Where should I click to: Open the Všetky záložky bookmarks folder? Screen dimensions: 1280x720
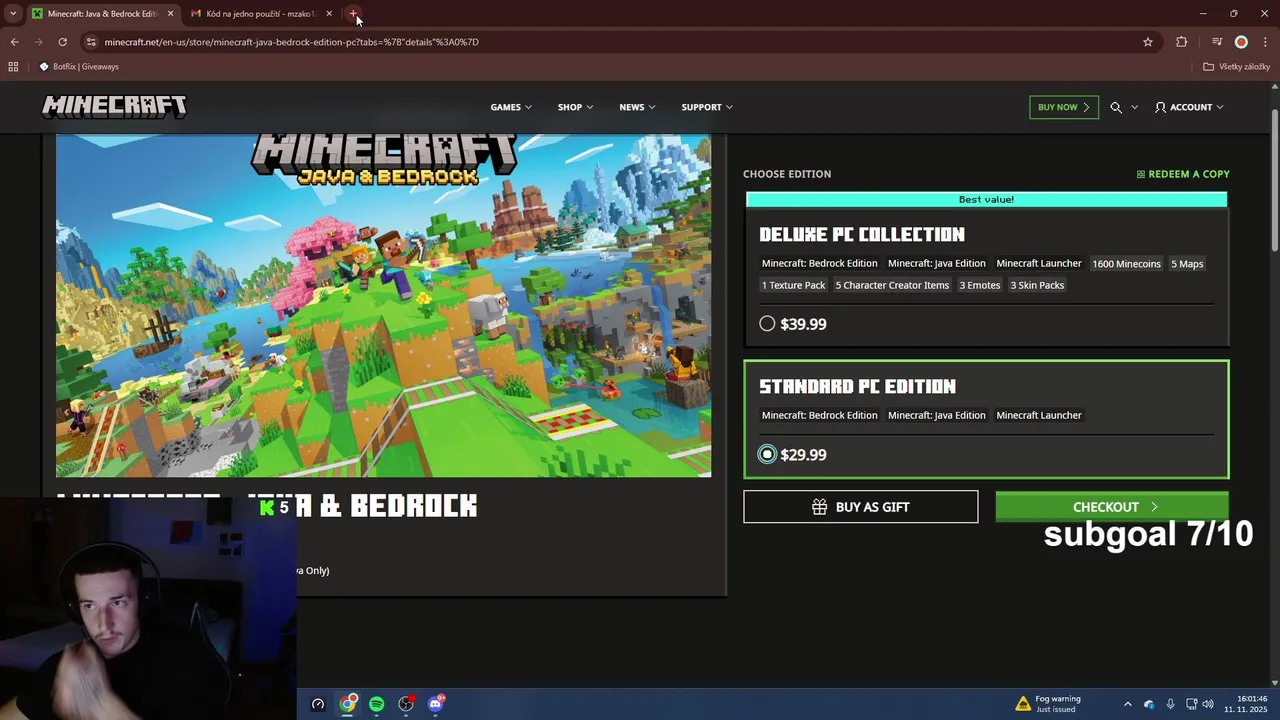1236,67
